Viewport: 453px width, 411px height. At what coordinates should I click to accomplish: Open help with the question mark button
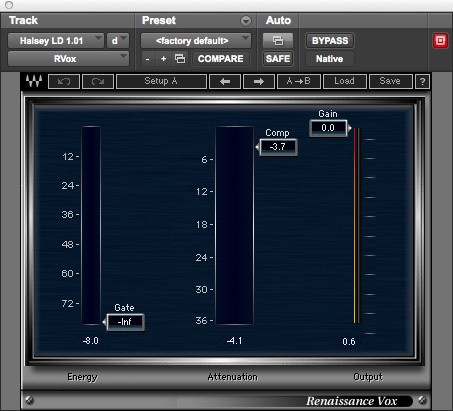(422, 81)
